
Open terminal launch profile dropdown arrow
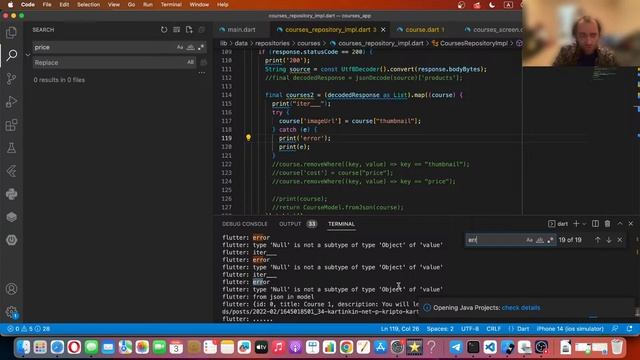pyautogui.click(x=584, y=224)
